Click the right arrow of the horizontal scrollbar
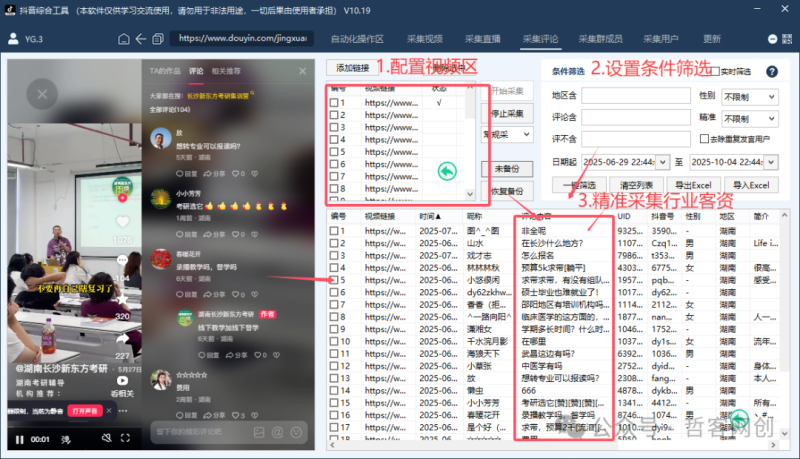 pos(773,445)
